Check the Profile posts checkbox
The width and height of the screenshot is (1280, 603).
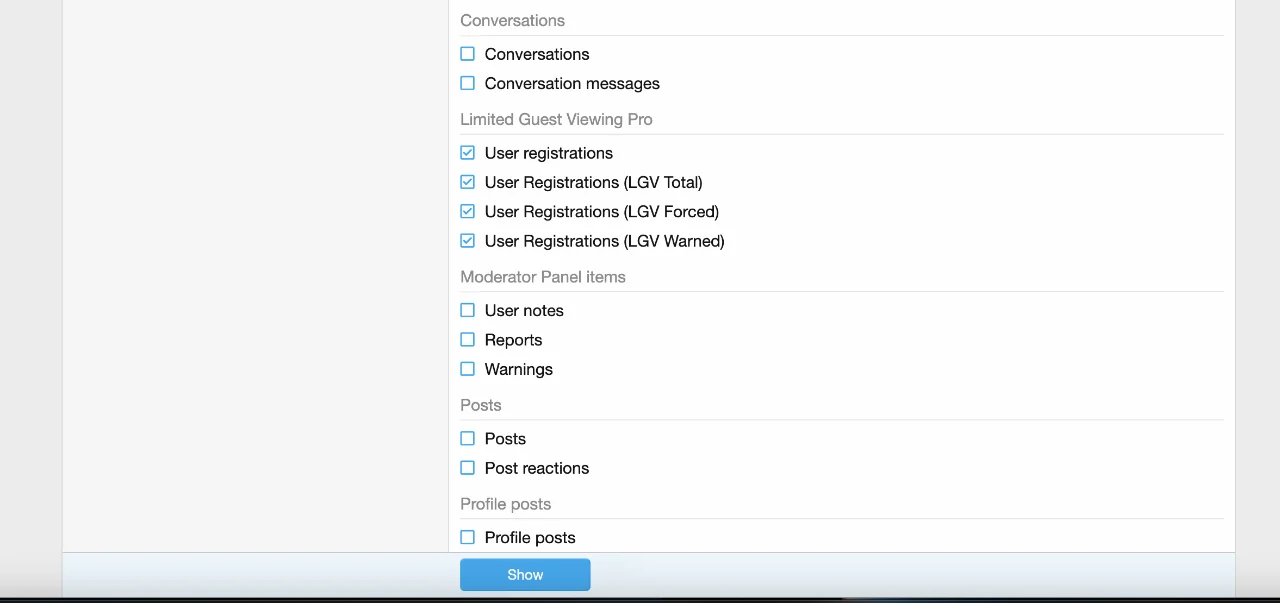point(467,537)
